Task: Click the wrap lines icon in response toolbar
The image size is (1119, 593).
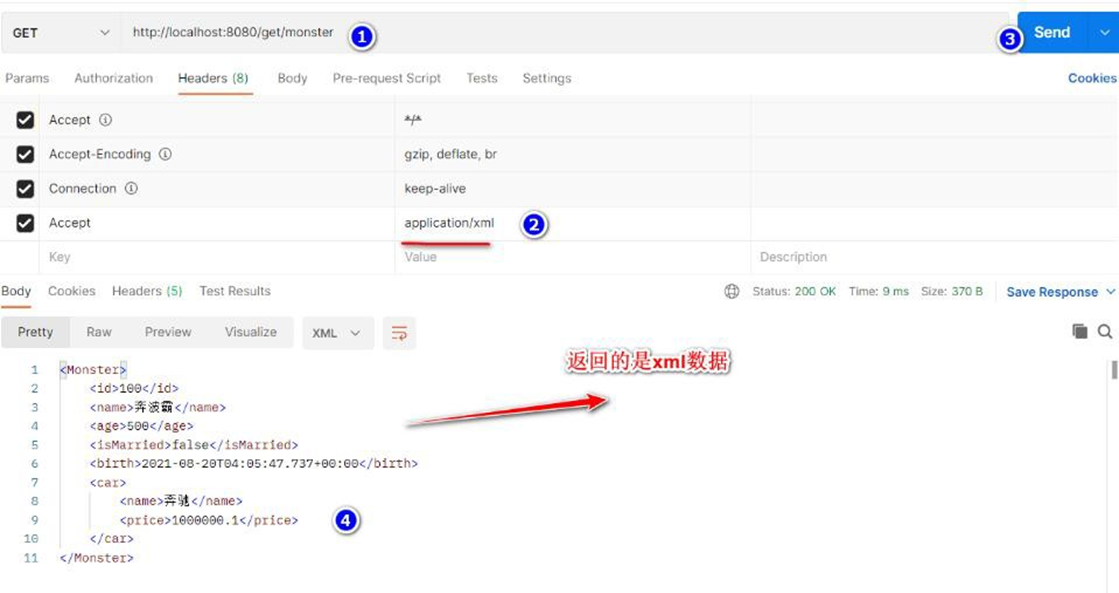Action: point(399,333)
